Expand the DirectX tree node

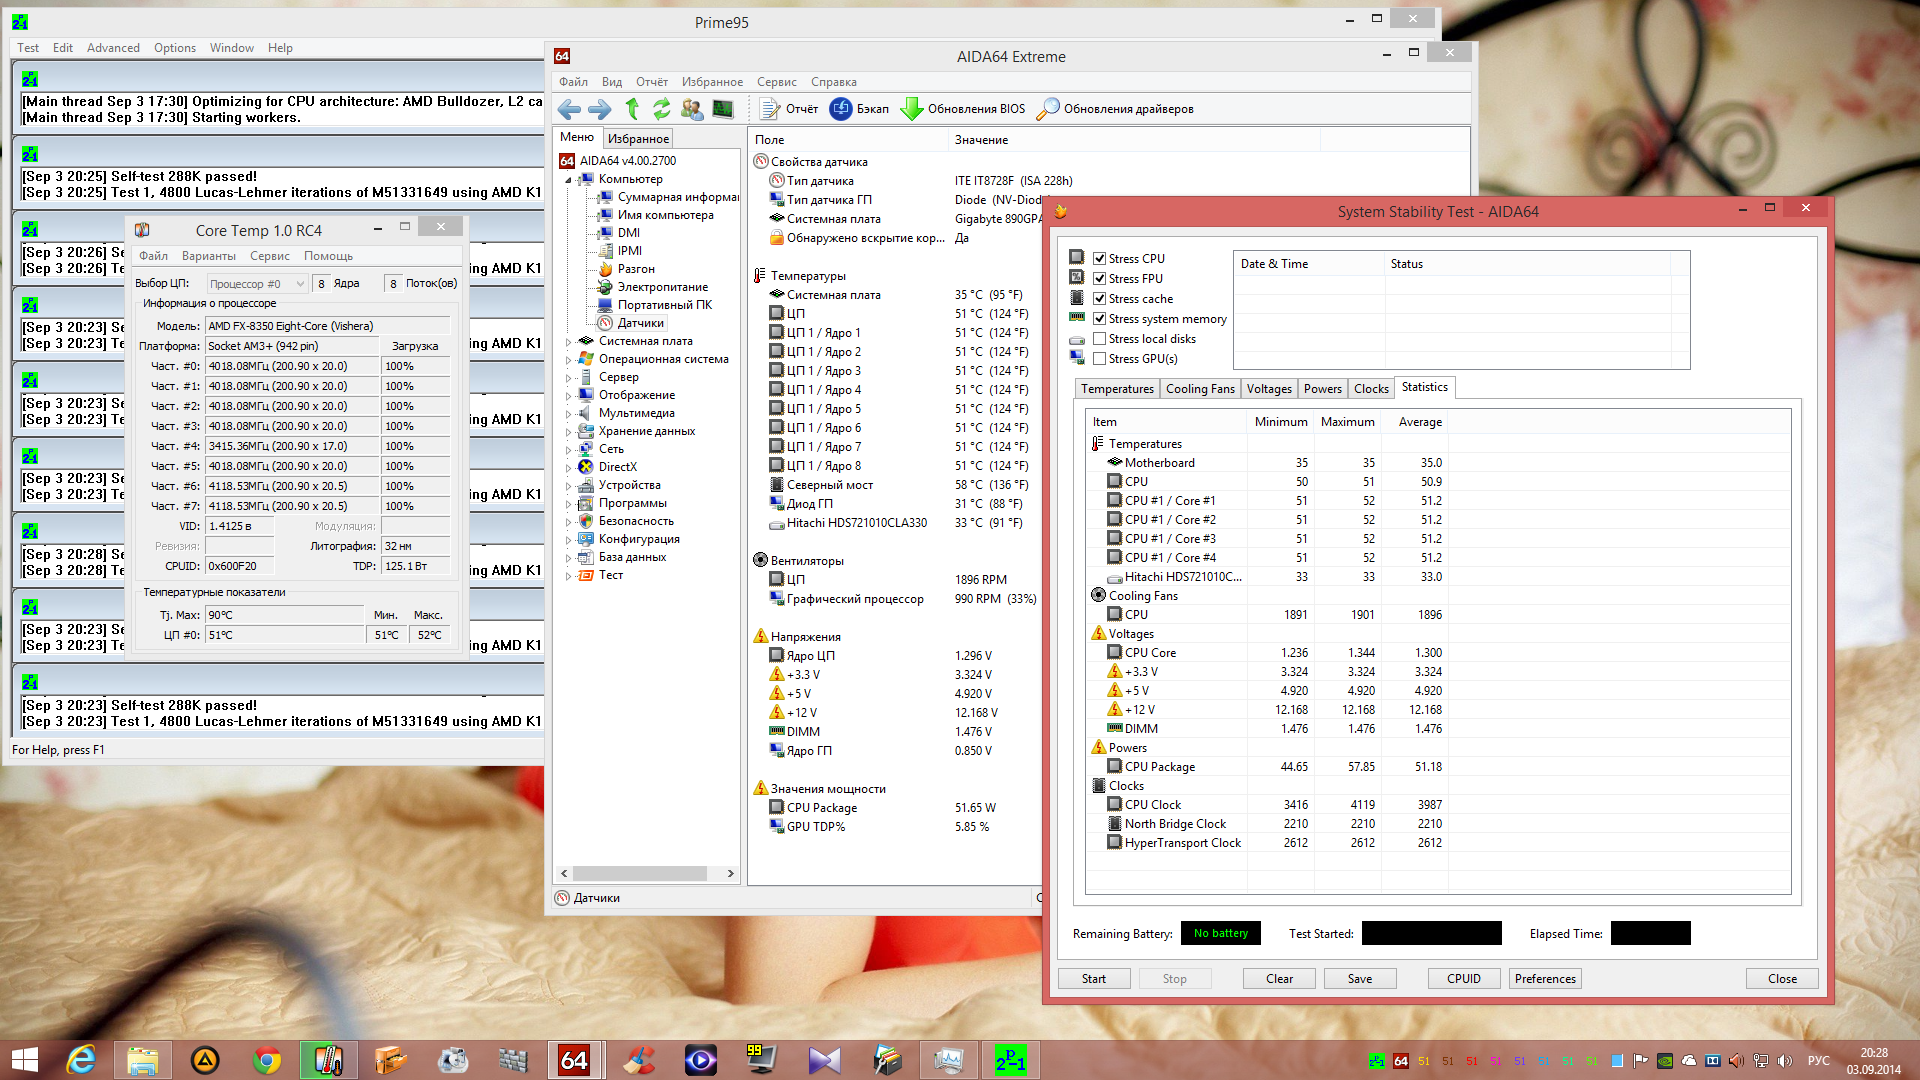pos(569,468)
